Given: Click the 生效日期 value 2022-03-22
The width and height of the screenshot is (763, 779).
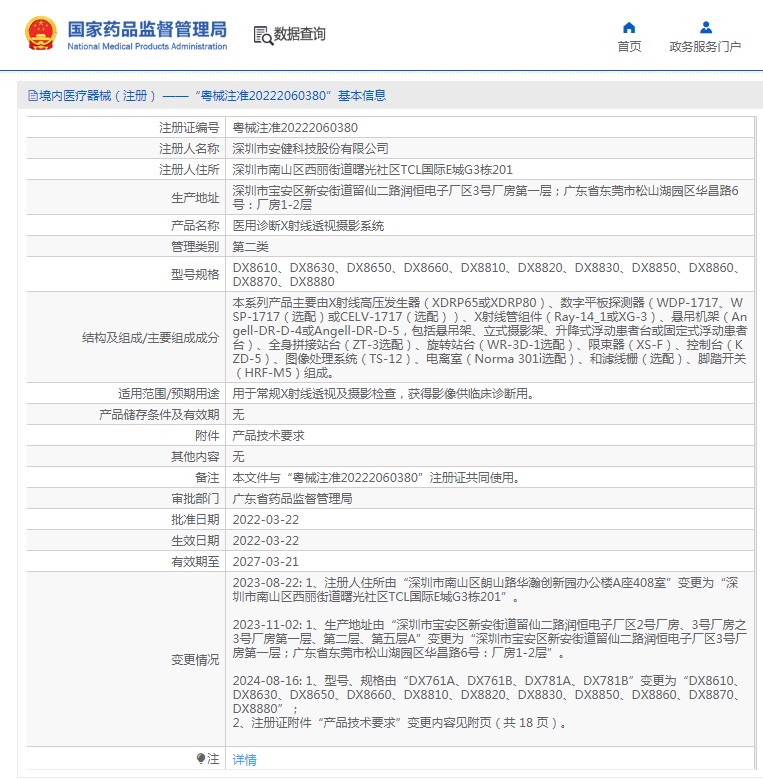Looking at the screenshot, I should coord(266,541).
